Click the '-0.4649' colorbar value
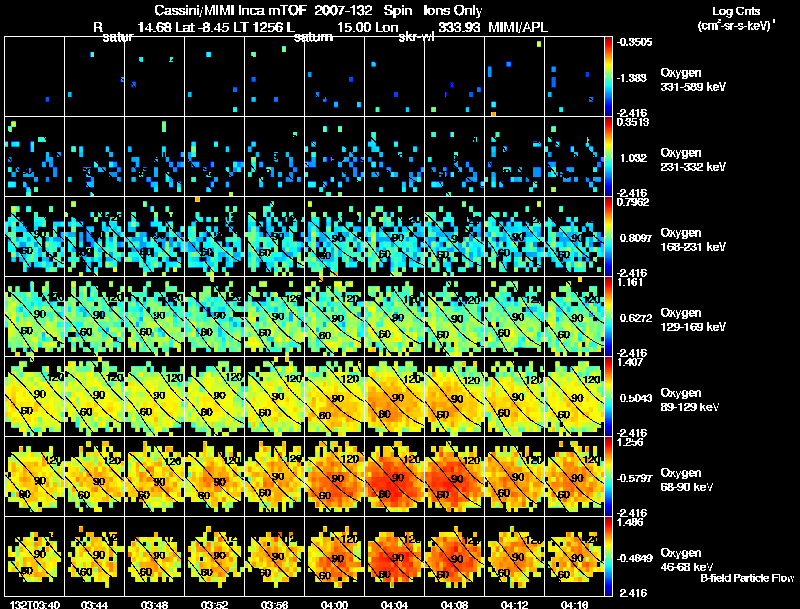This screenshot has width=800, height=609. [634, 559]
